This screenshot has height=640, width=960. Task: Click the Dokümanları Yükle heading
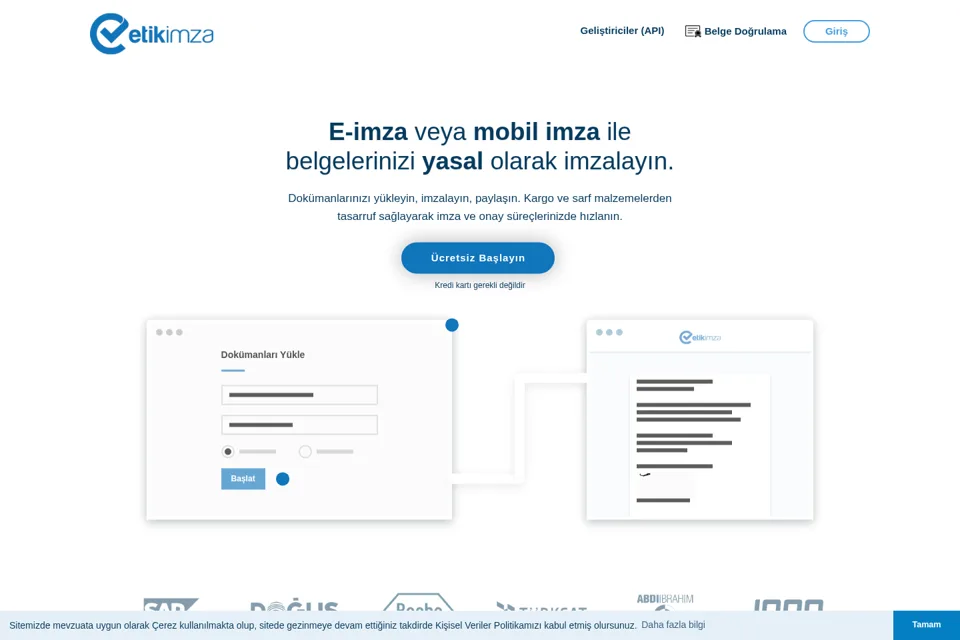(x=263, y=355)
